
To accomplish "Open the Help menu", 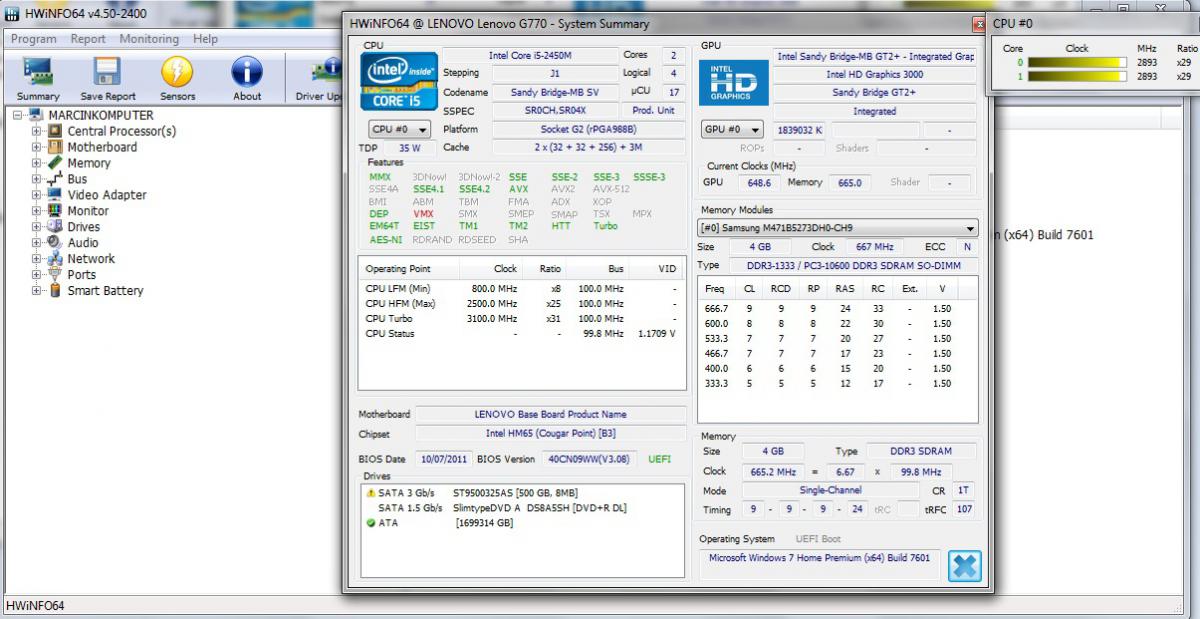I will (206, 39).
